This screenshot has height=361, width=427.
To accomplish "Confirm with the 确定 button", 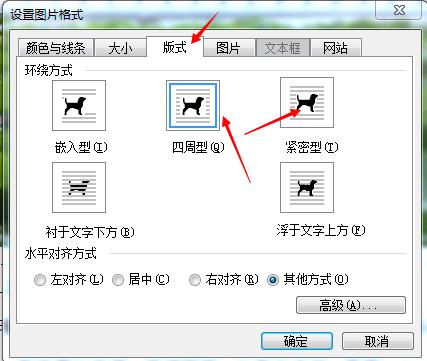I will click(x=297, y=341).
